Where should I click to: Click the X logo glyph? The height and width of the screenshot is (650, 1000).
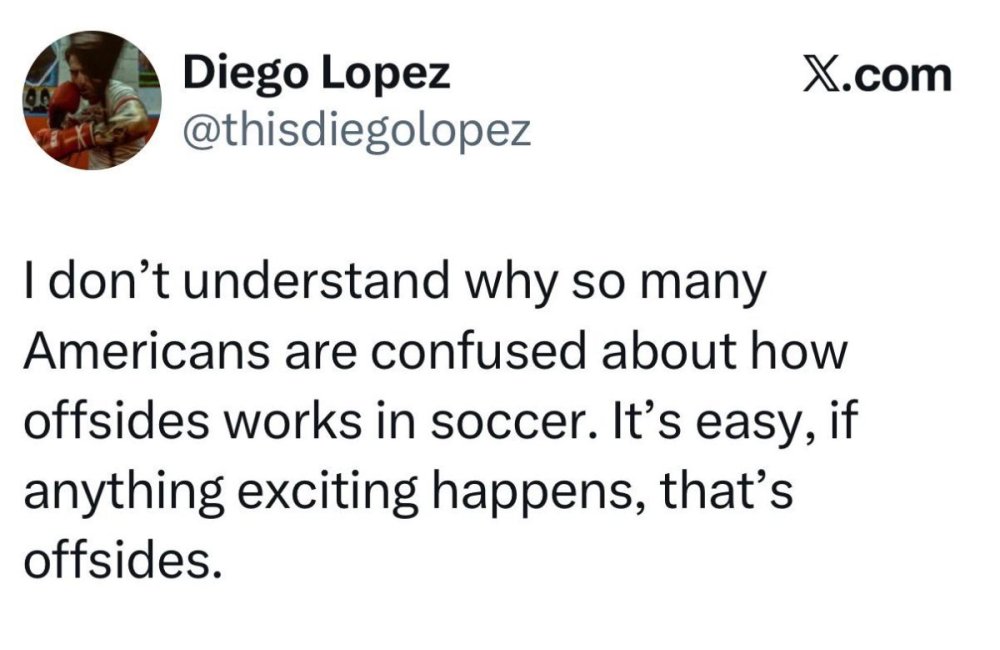(x=820, y=76)
